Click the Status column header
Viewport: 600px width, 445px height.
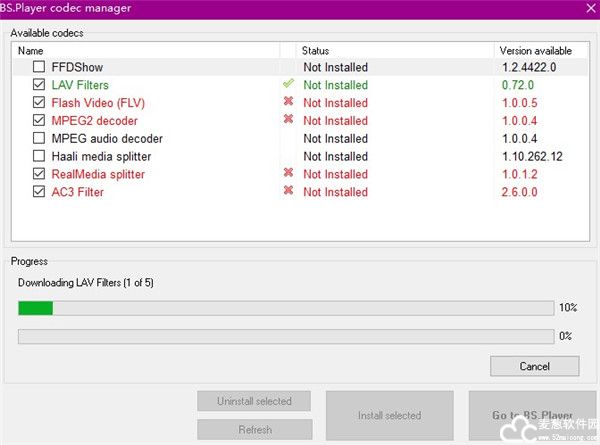(395, 51)
